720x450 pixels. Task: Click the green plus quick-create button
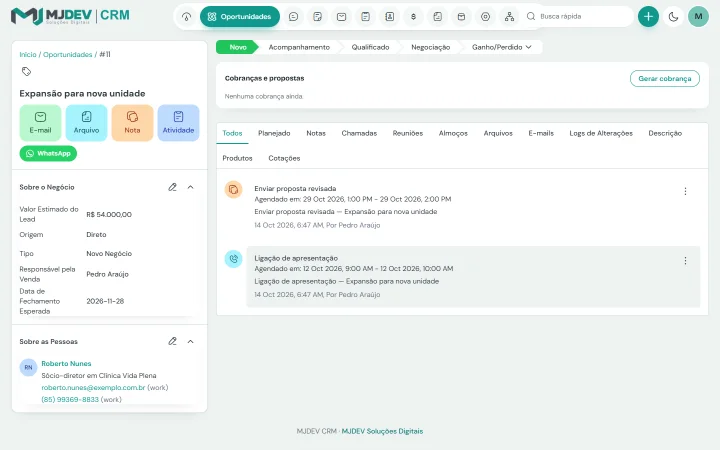(x=648, y=17)
